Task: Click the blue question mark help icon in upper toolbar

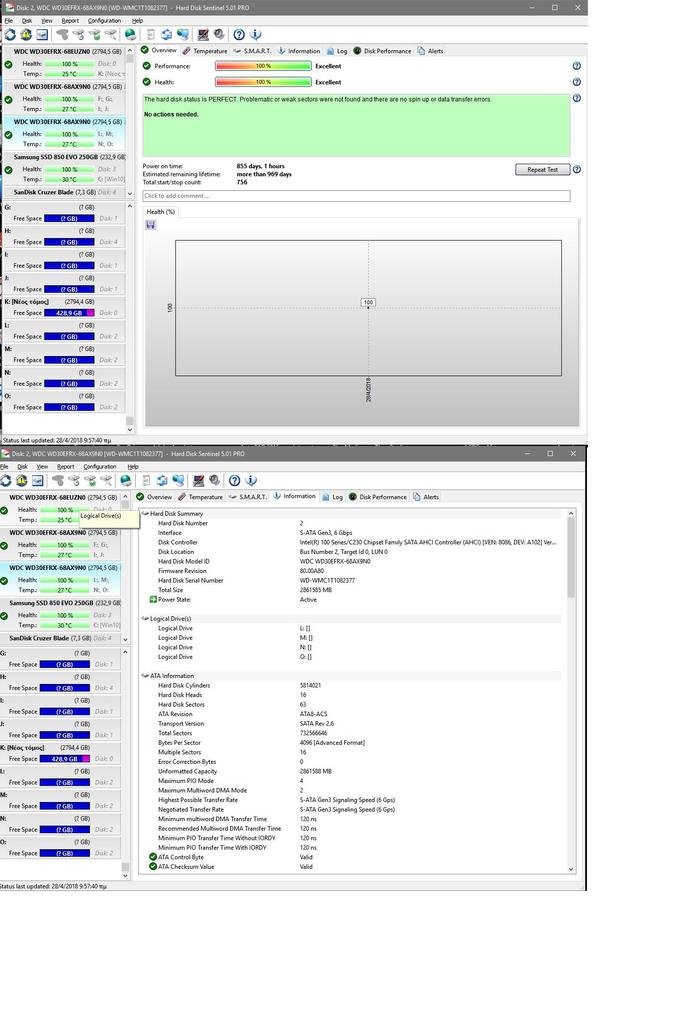Action: (x=239, y=35)
